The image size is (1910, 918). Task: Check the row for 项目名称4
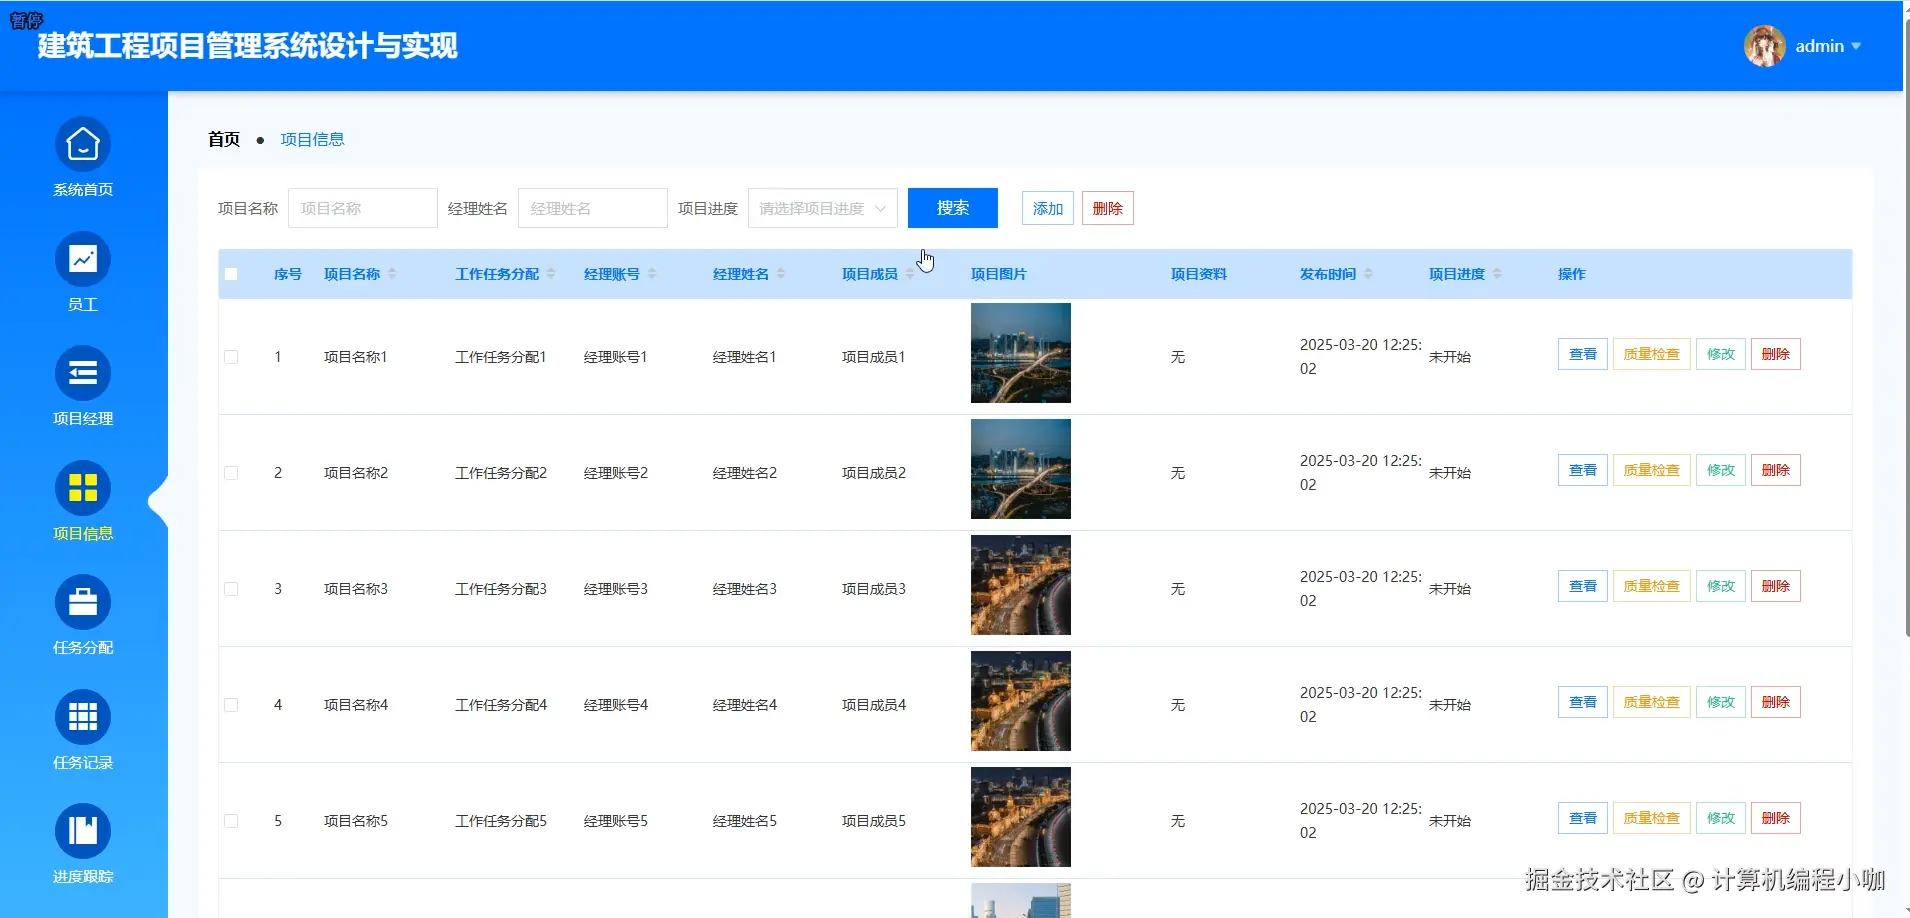pos(231,705)
